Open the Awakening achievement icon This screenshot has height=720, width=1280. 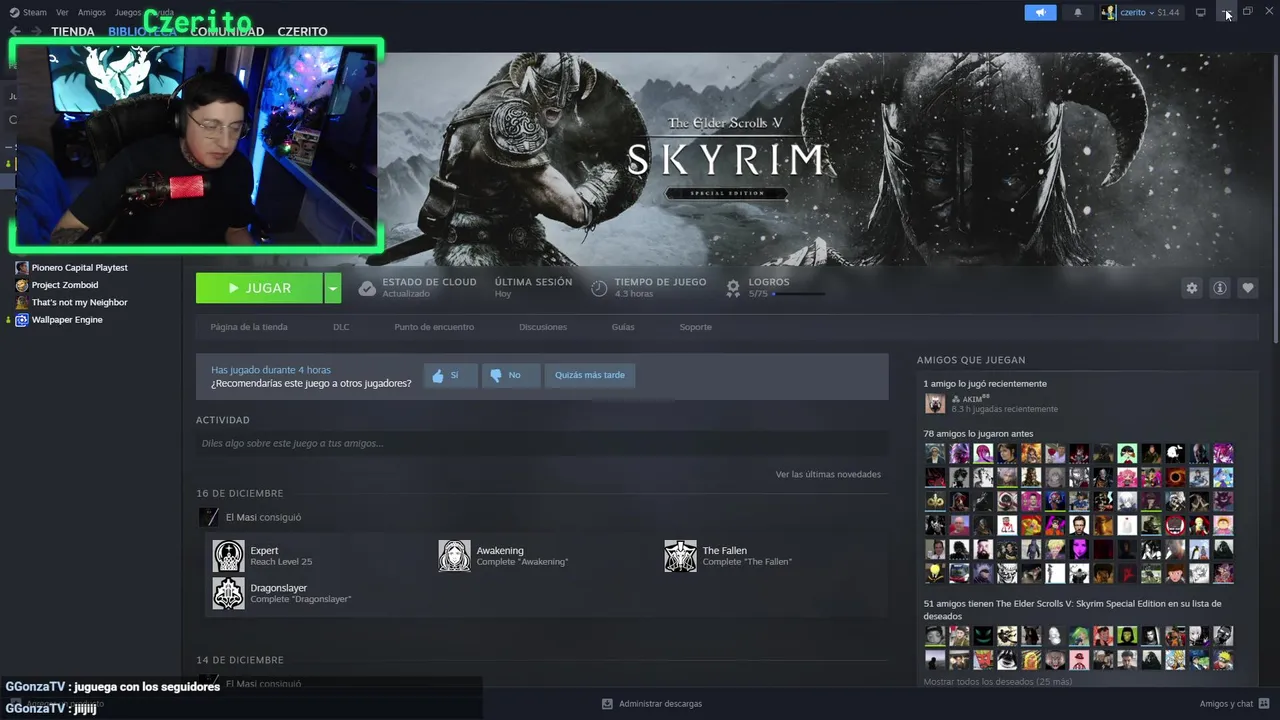tap(454, 556)
